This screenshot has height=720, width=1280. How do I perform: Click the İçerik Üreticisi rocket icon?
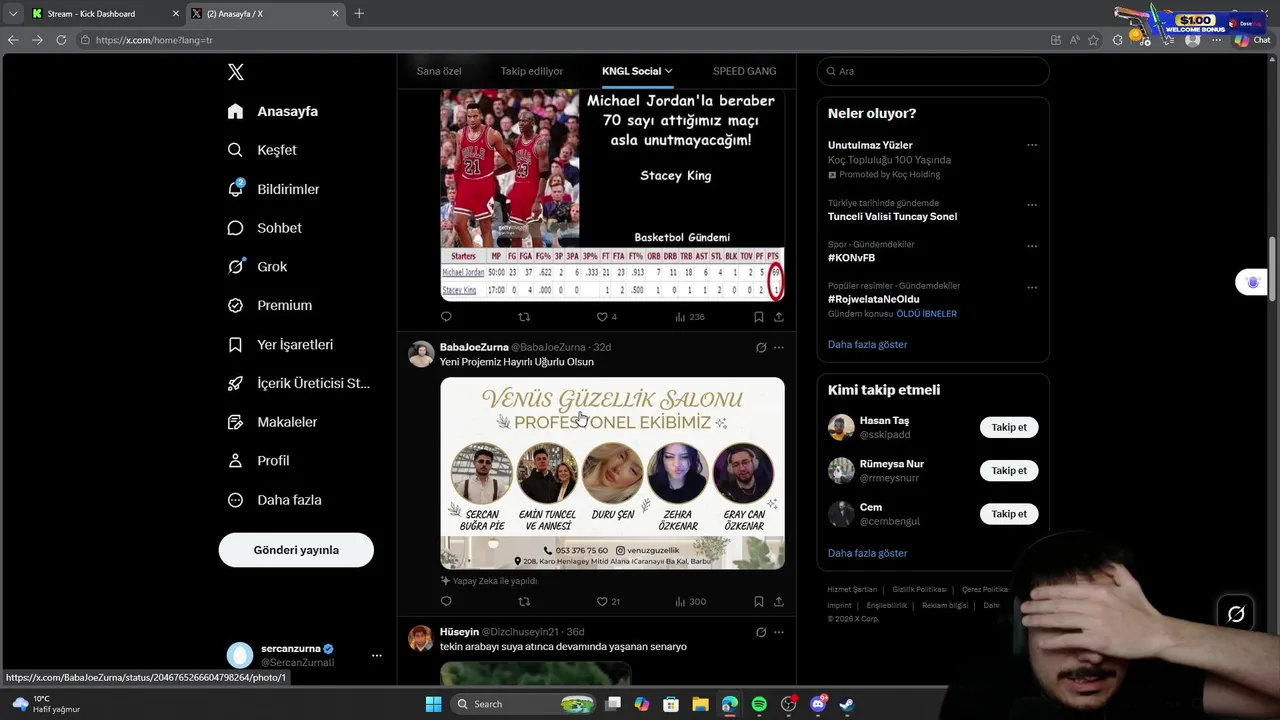click(235, 383)
